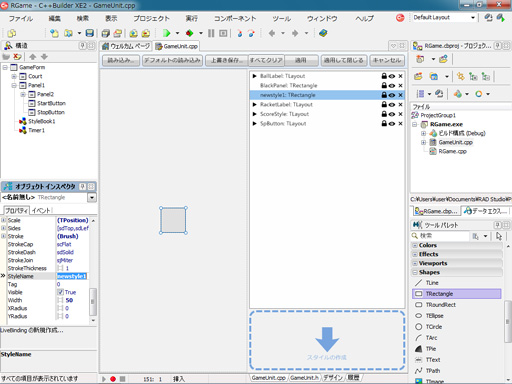Switch to the ウェルカム ページ tab
Image resolution: width=512 pixels, height=384 pixels.
(x=126, y=46)
